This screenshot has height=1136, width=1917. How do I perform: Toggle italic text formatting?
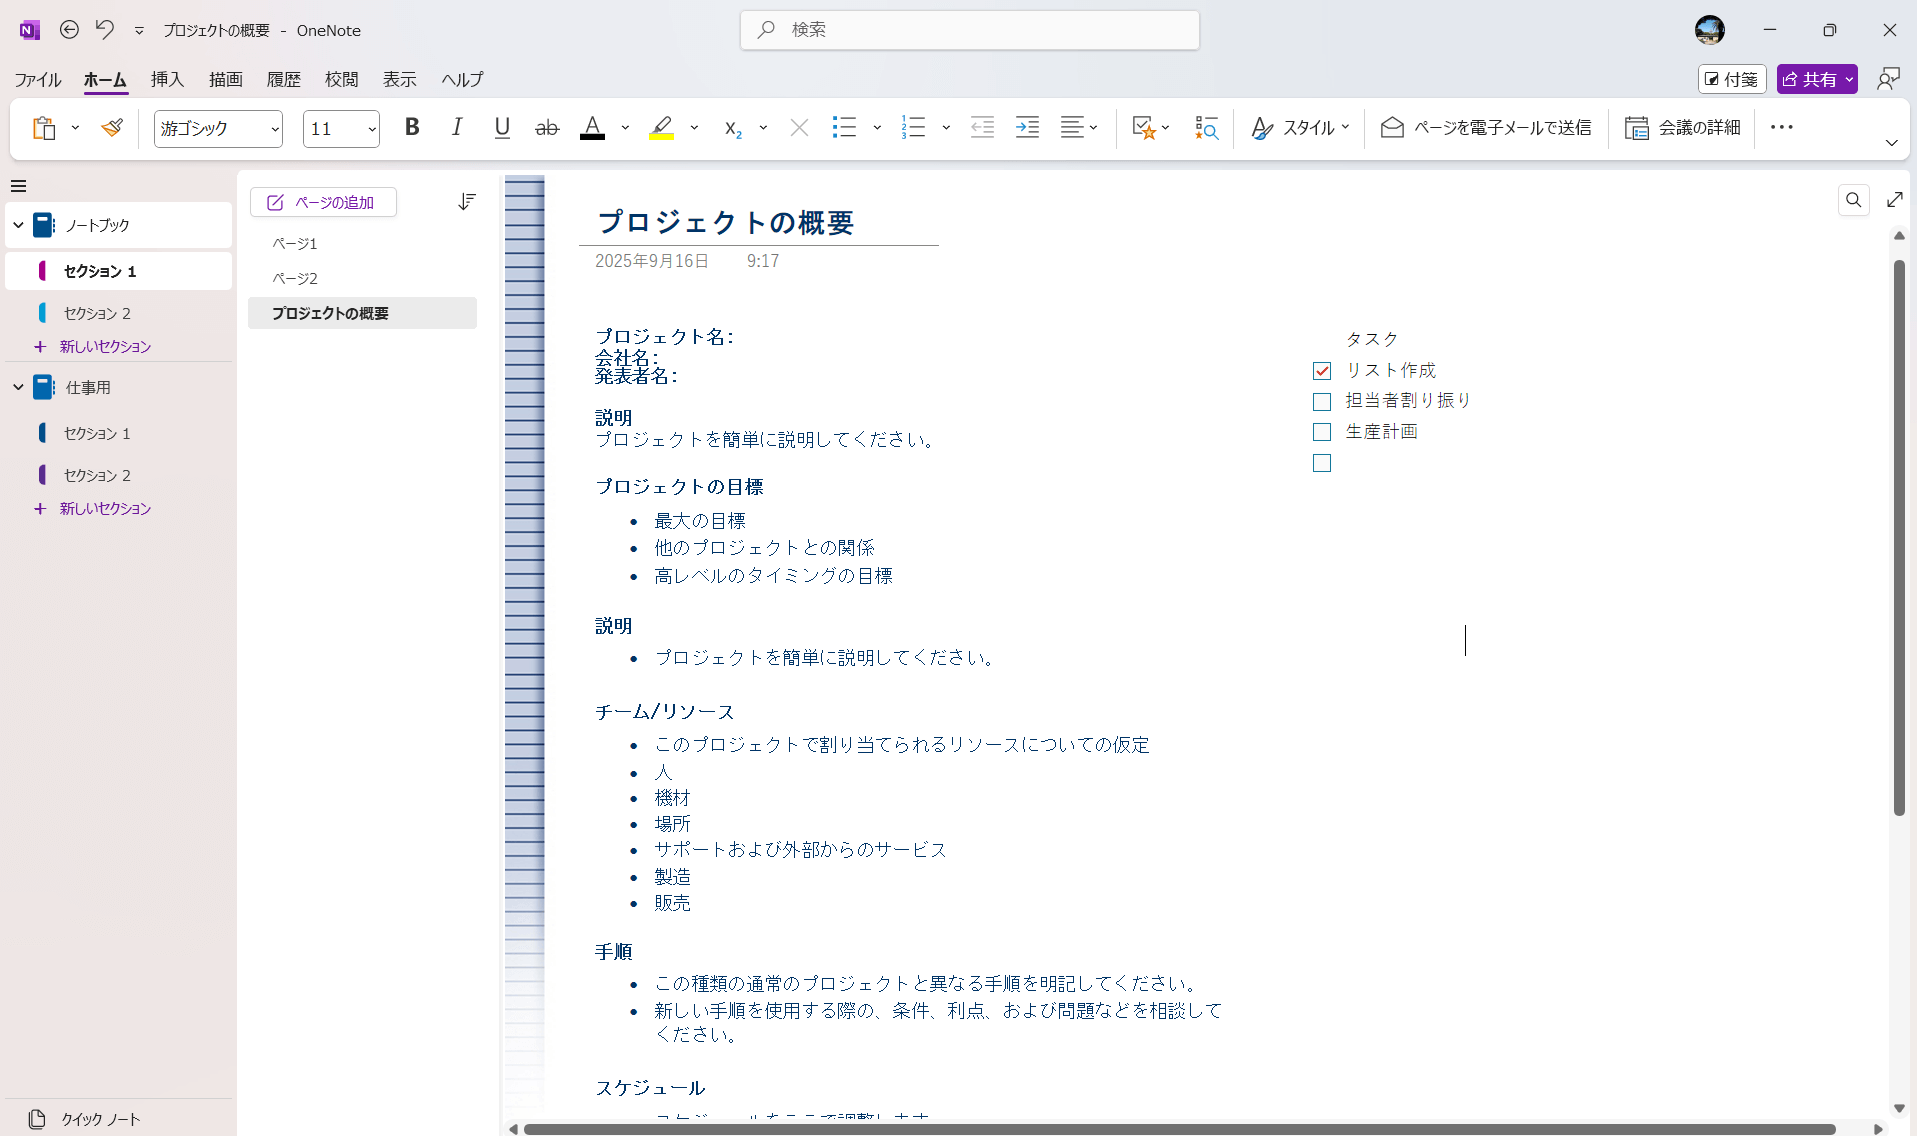pyautogui.click(x=457, y=128)
